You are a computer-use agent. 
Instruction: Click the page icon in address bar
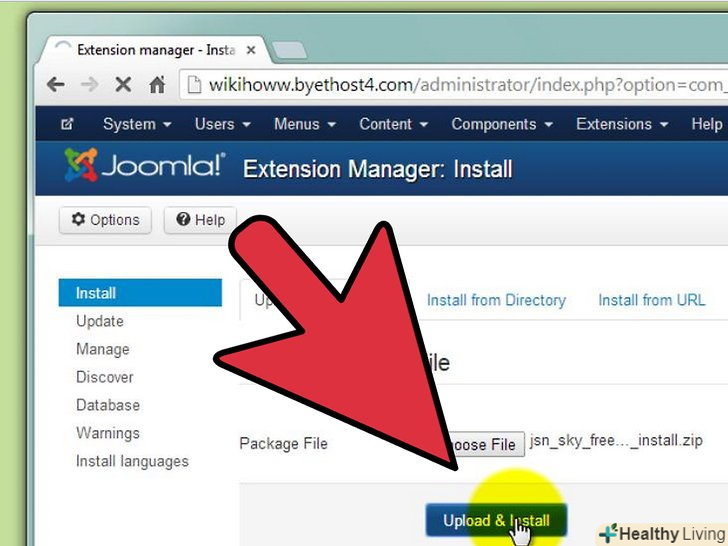(194, 85)
